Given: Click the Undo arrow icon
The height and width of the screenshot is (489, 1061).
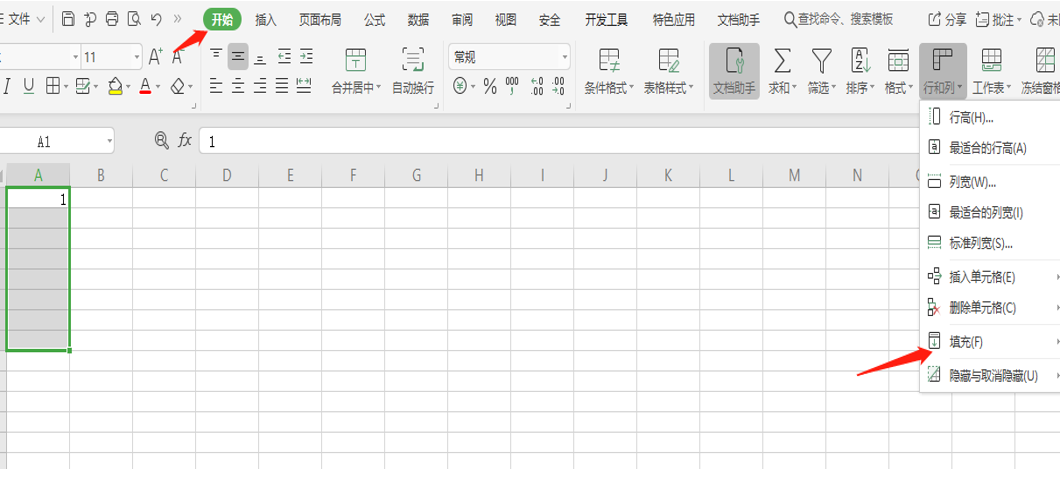Looking at the screenshot, I should click(x=156, y=20).
